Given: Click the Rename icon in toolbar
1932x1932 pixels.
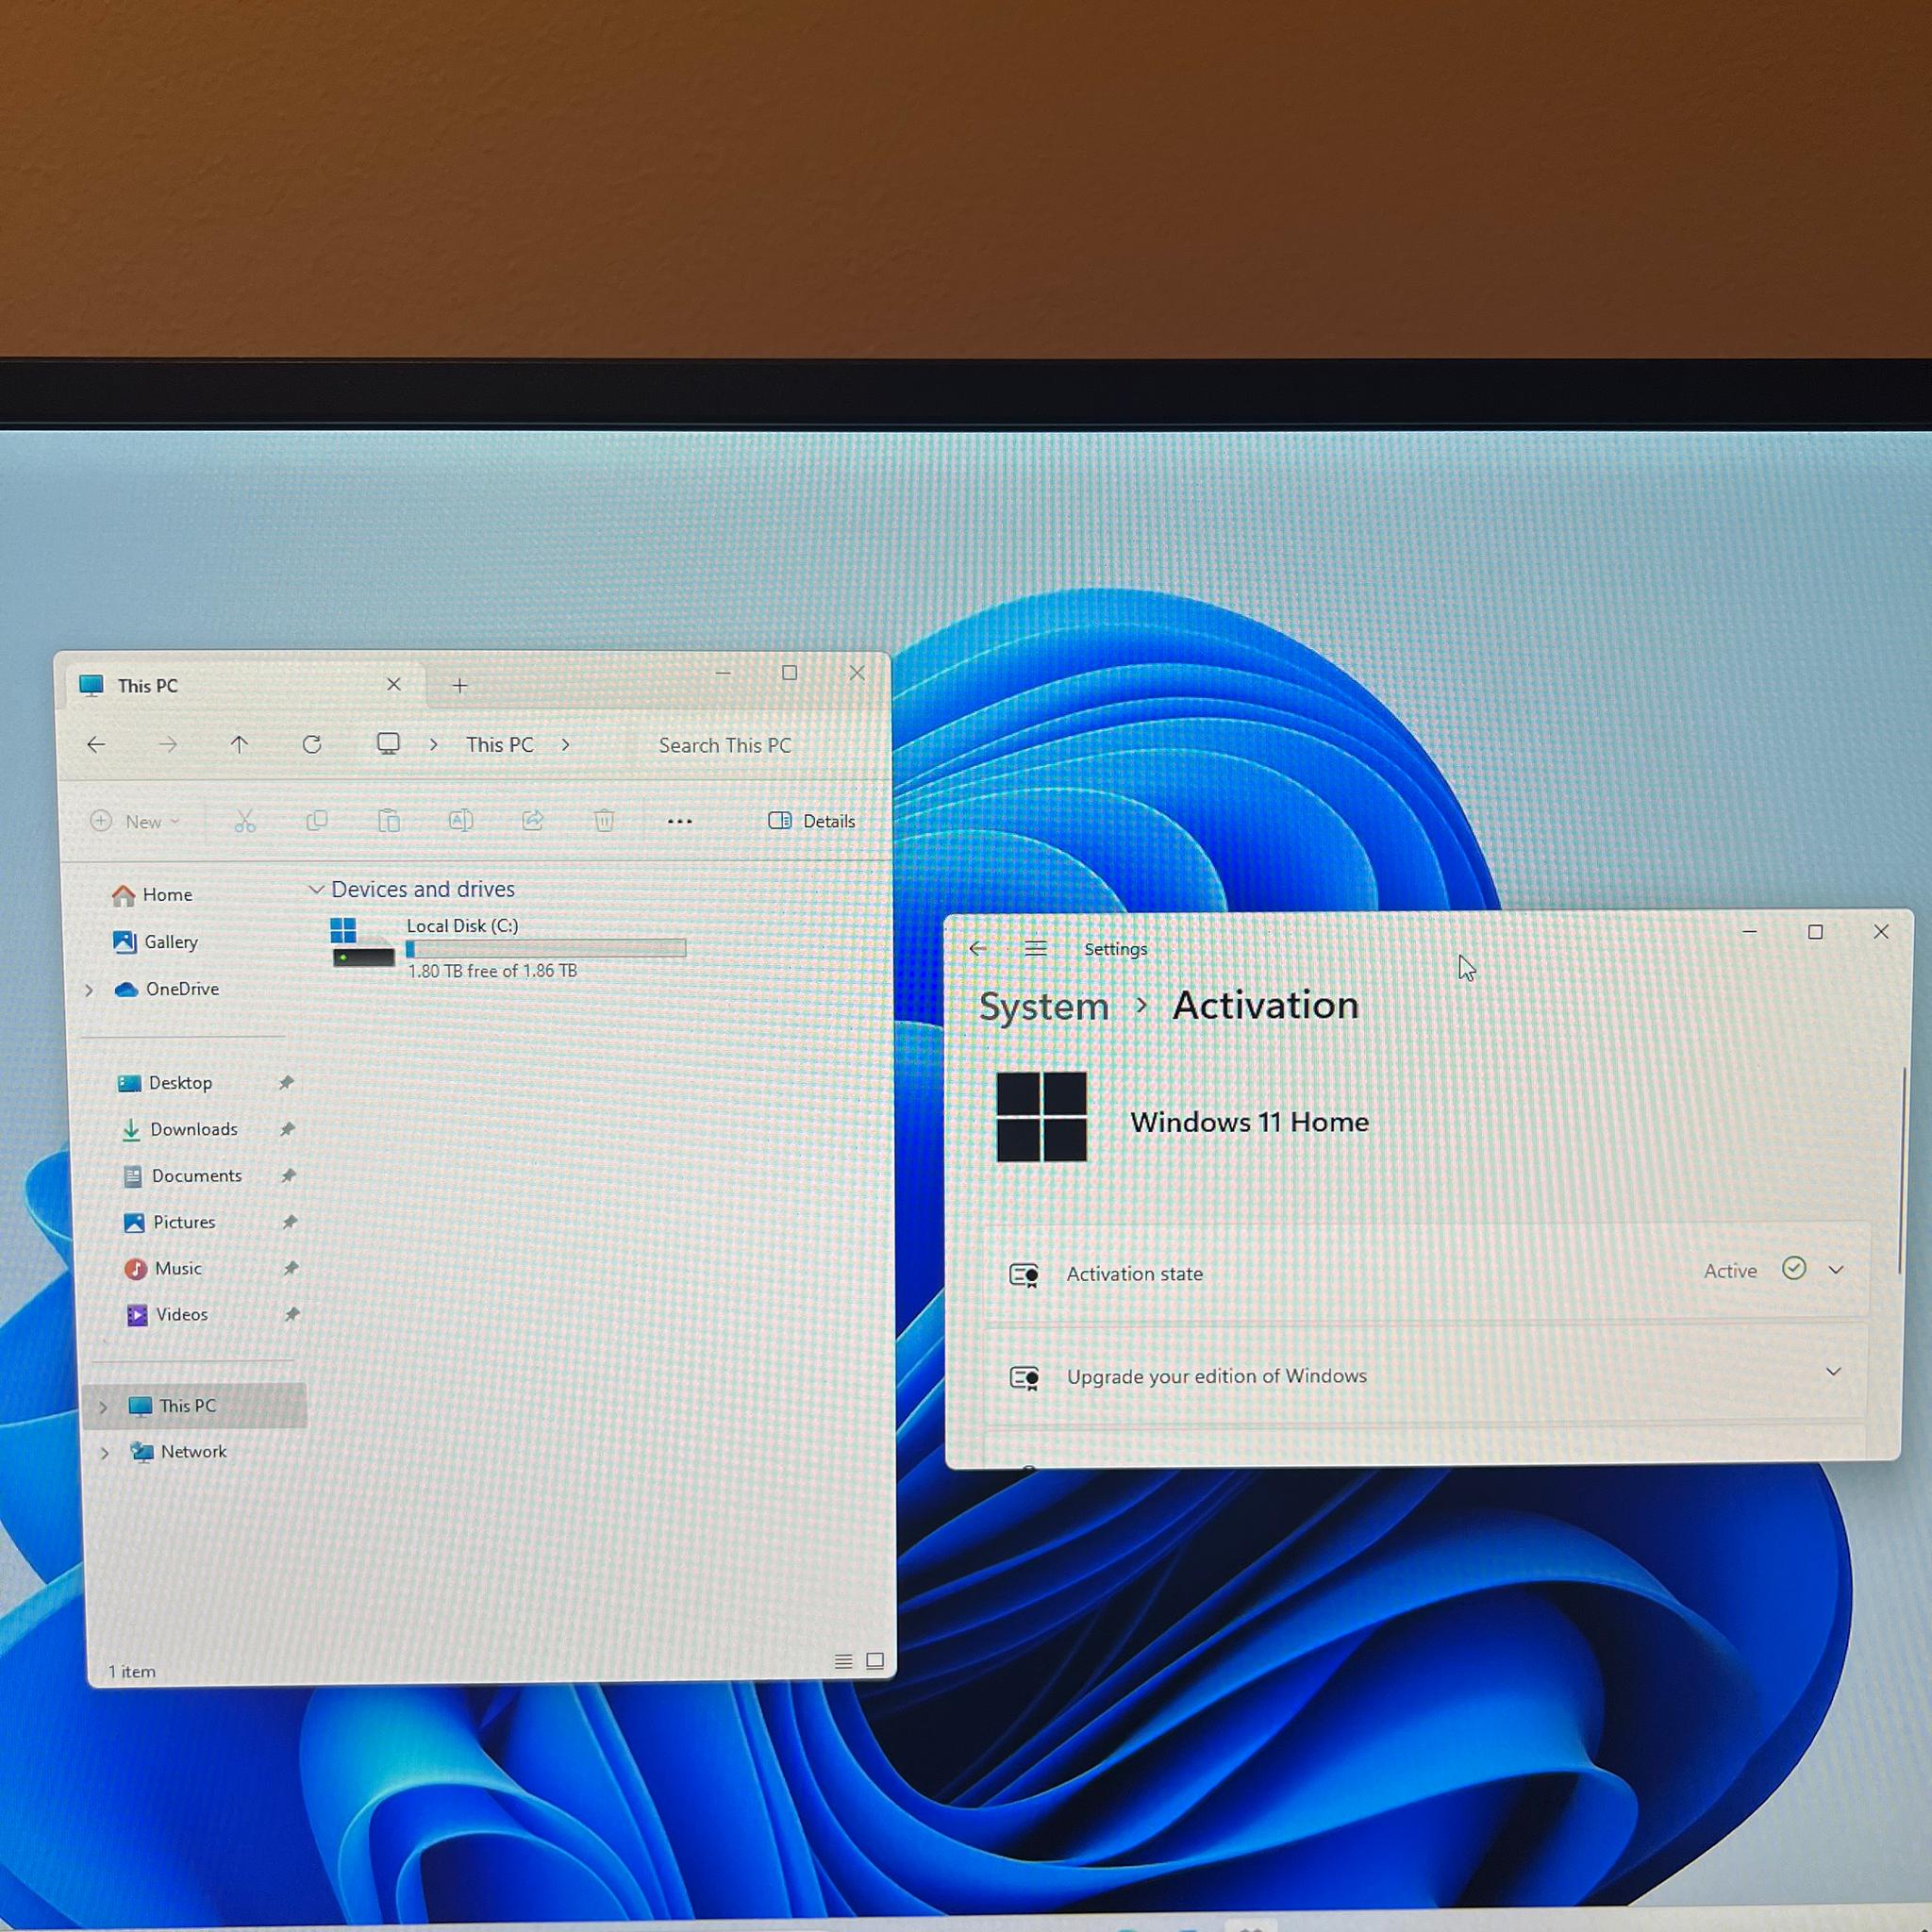Looking at the screenshot, I should pyautogui.click(x=460, y=821).
